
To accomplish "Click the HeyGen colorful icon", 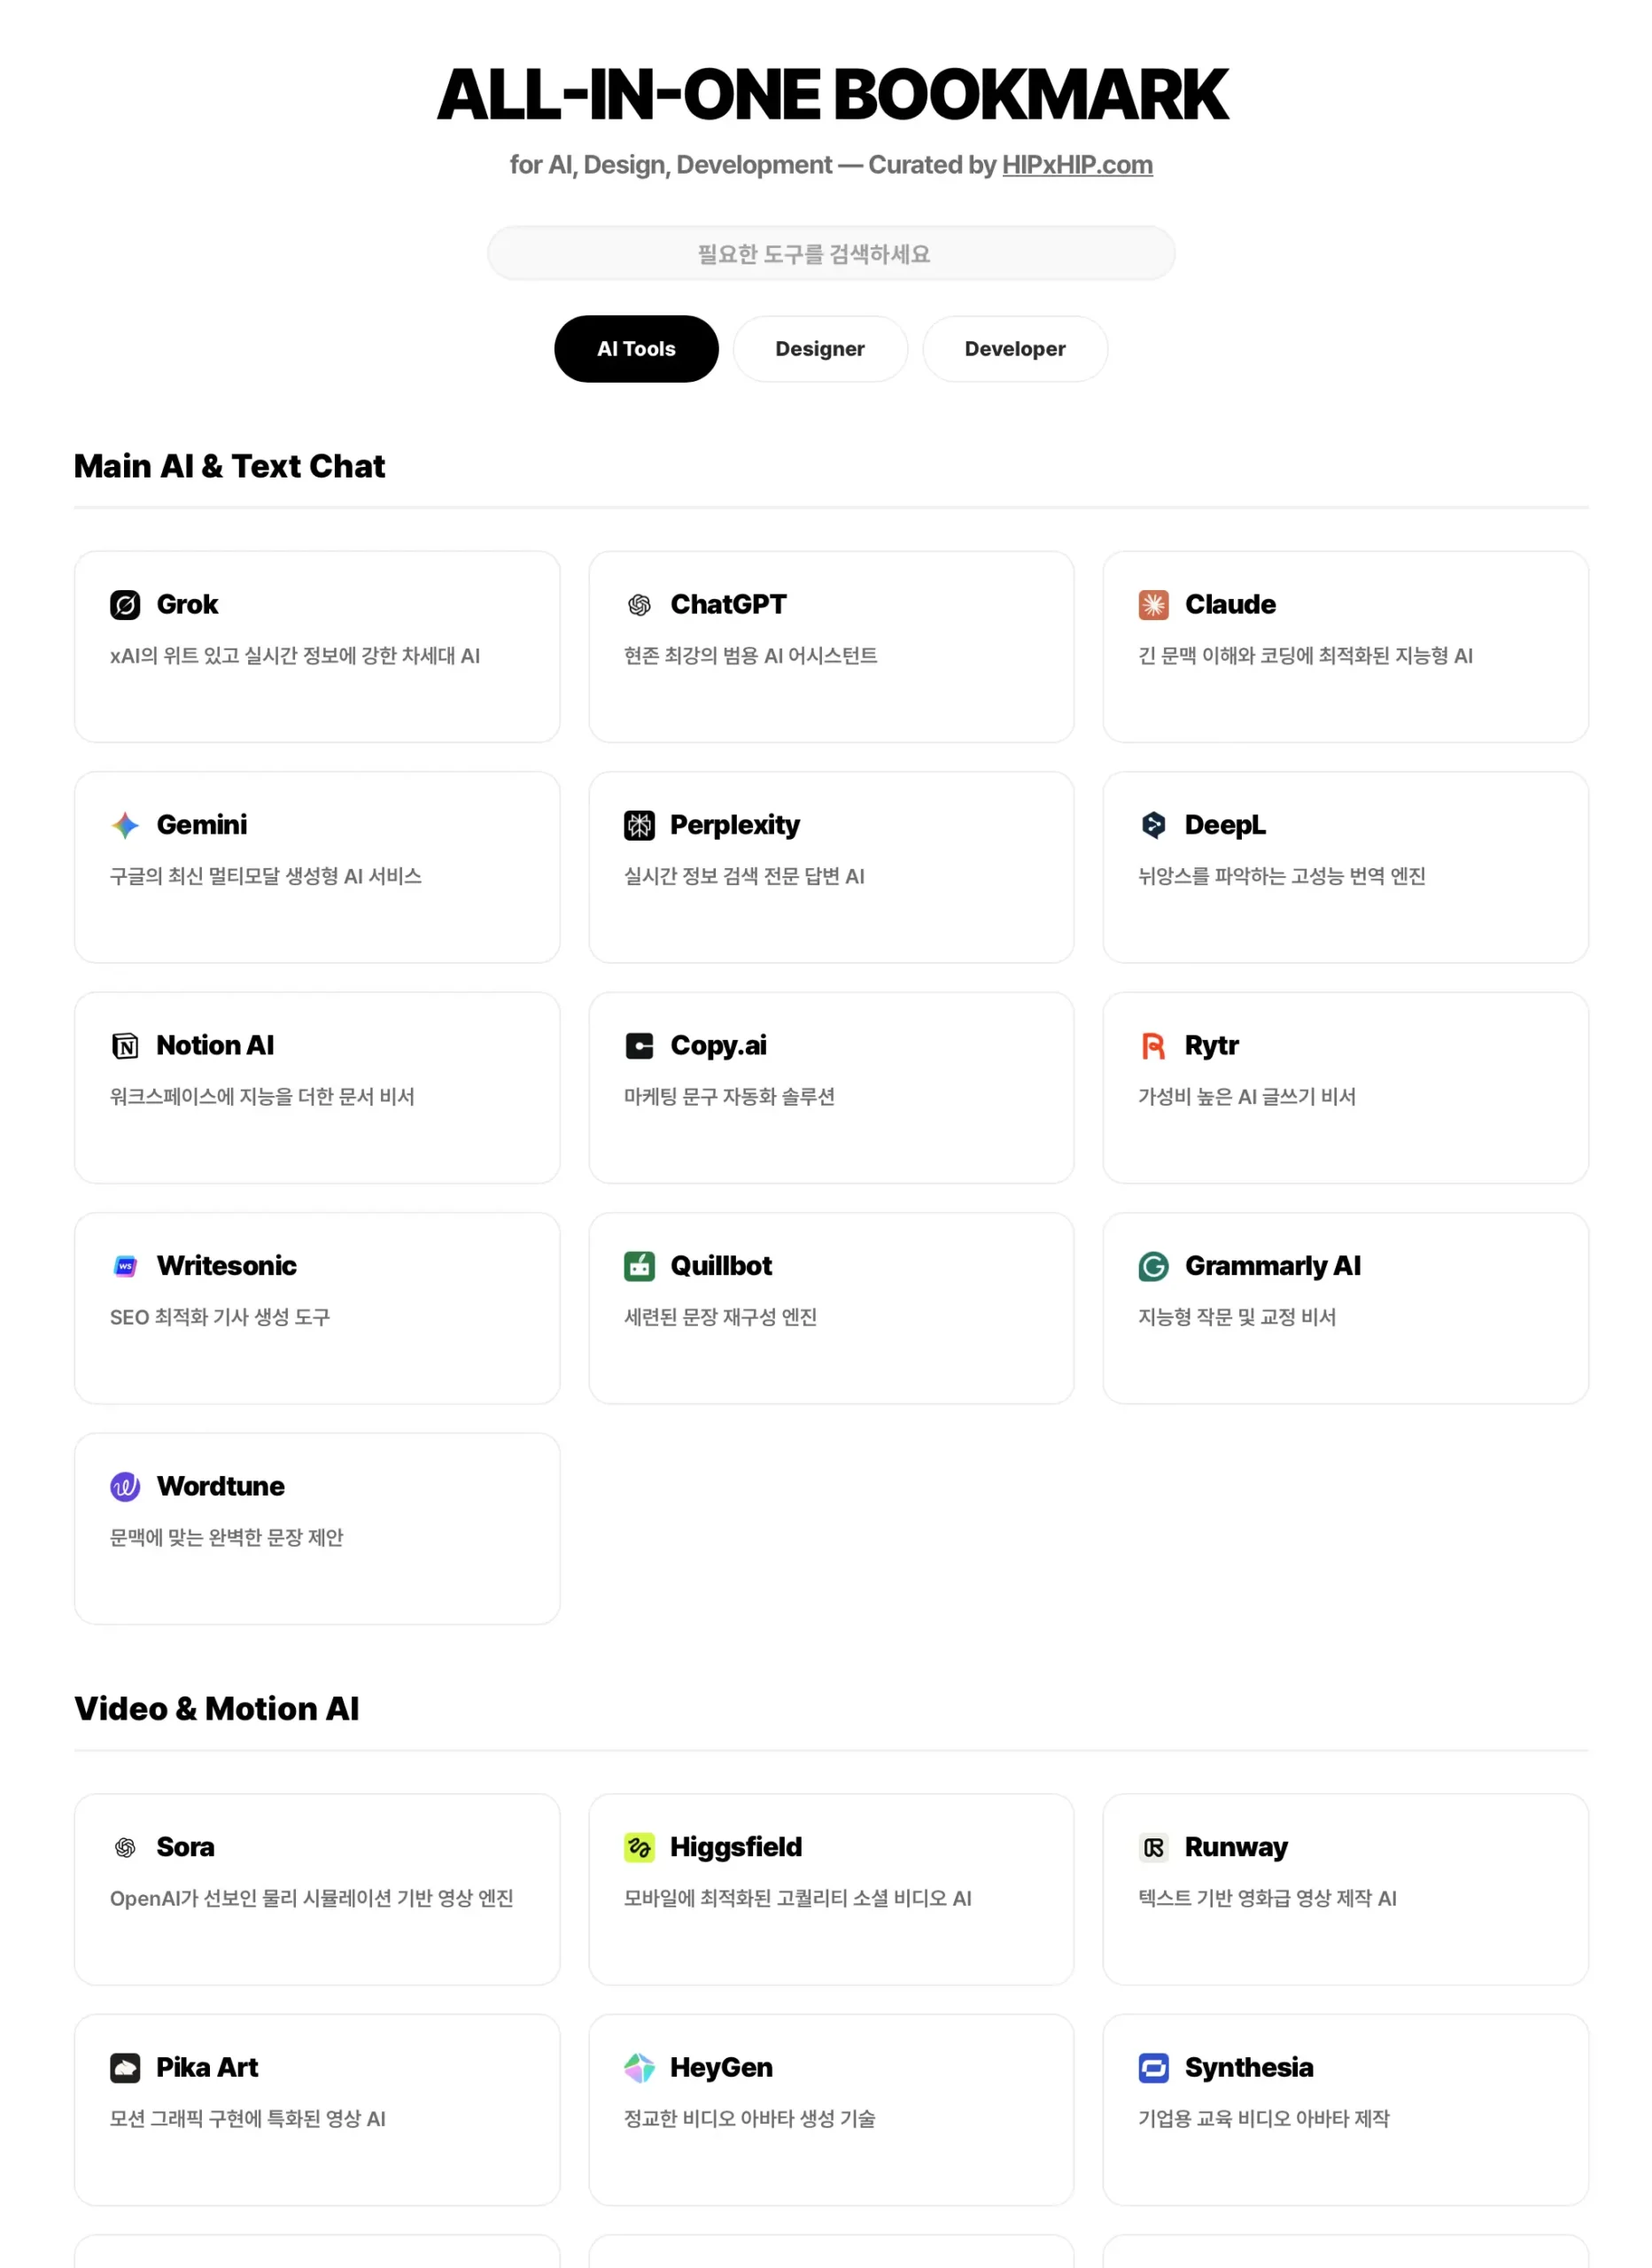I will (x=639, y=2067).
